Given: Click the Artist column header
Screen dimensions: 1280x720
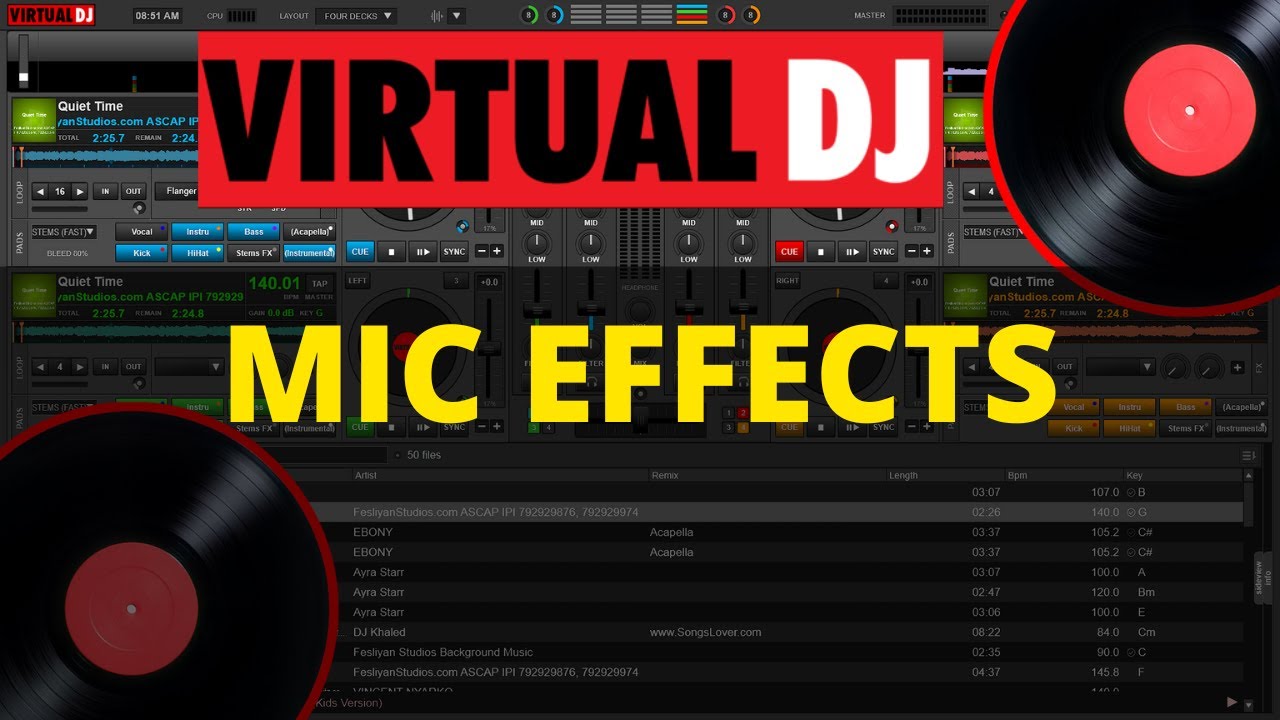Looking at the screenshot, I should (366, 475).
